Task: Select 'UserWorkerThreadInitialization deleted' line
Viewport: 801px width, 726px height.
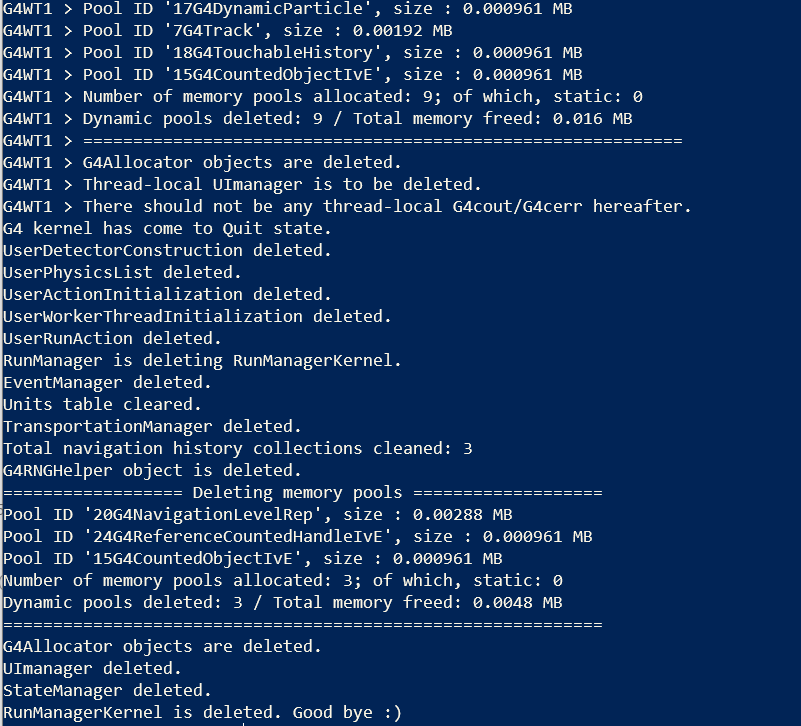Action: [197, 317]
